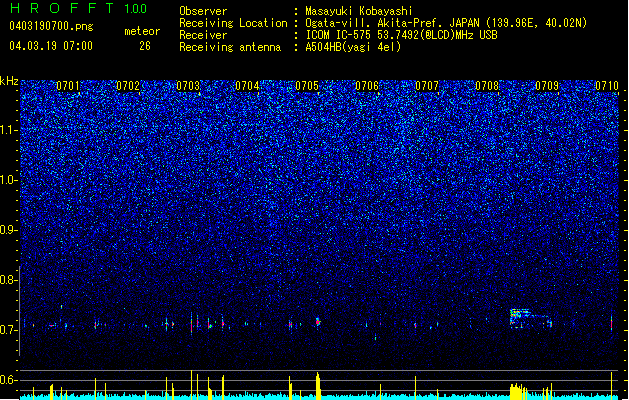This screenshot has width=629, height=400.
Task: Click the 0703 time marker
Action: tap(188, 86)
